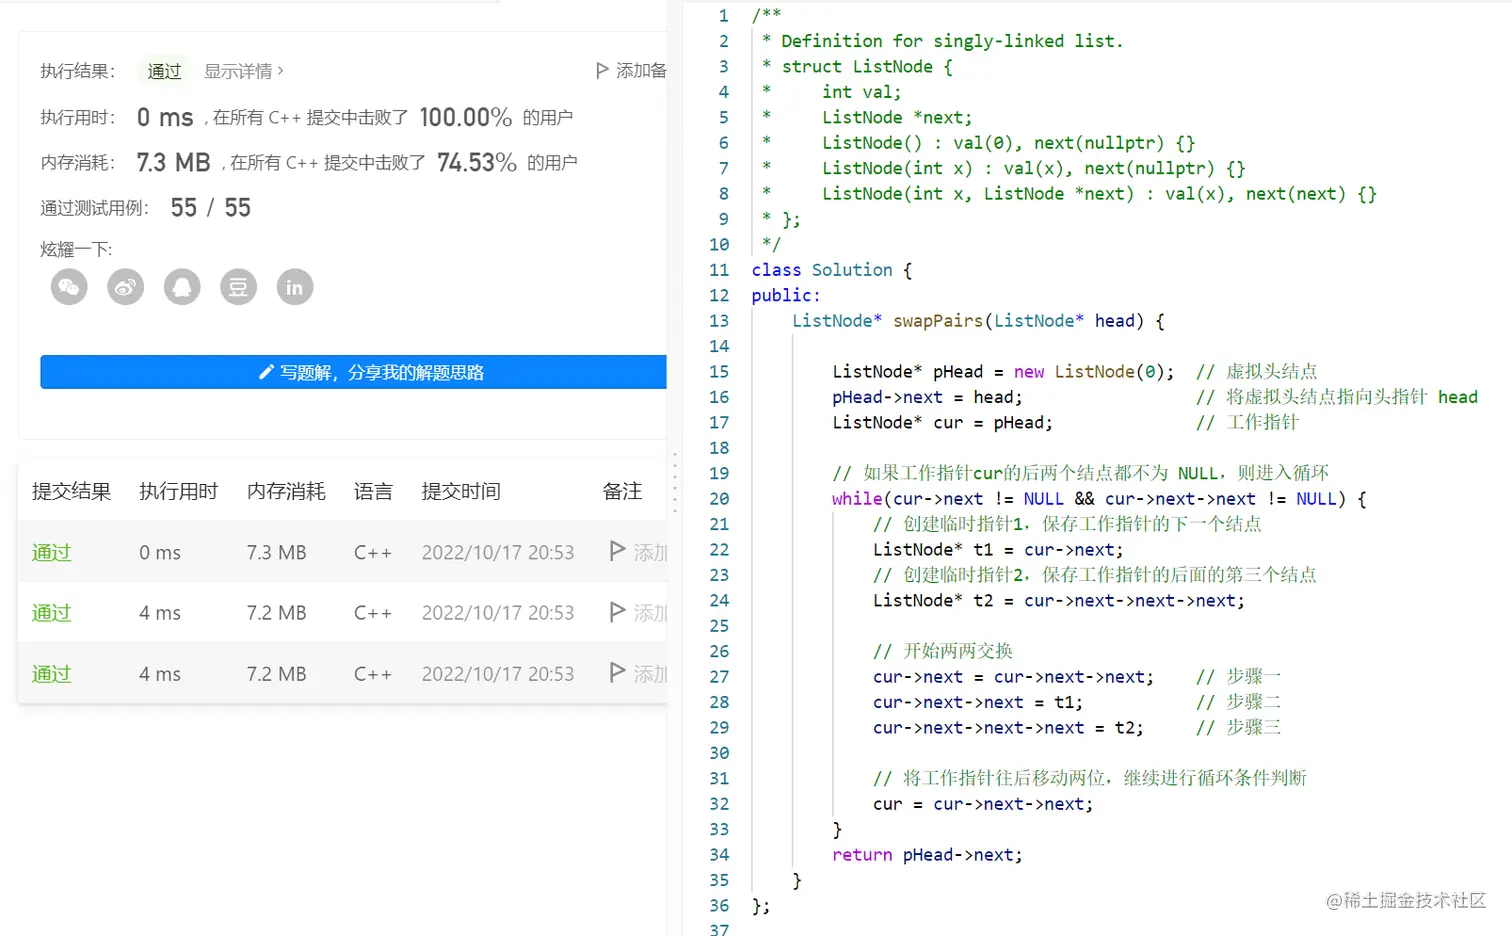Click 'ListNode* t2 = cur->next->next->next;' line
1512x936 pixels.
point(1059,601)
